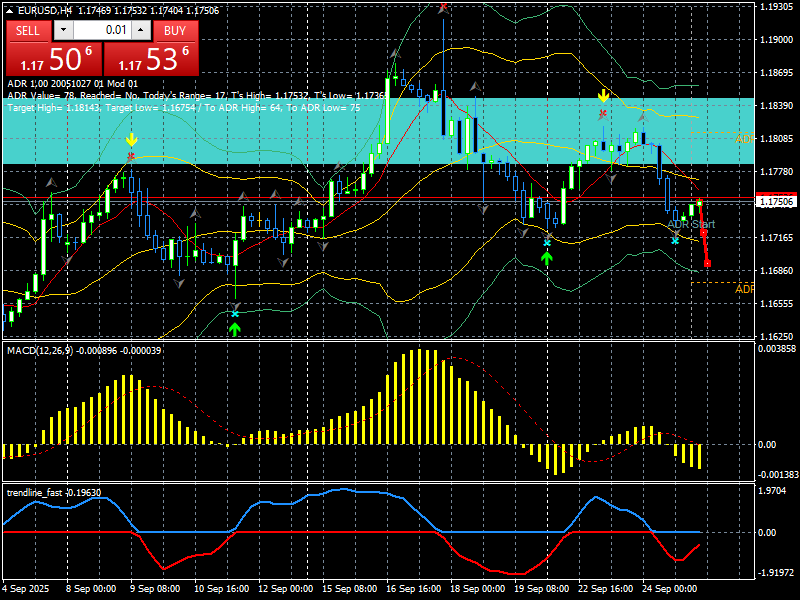Screen dimensions: 800x600
Task: Click the 24 Sep 00:00 time label
Action: pos(670,589)
